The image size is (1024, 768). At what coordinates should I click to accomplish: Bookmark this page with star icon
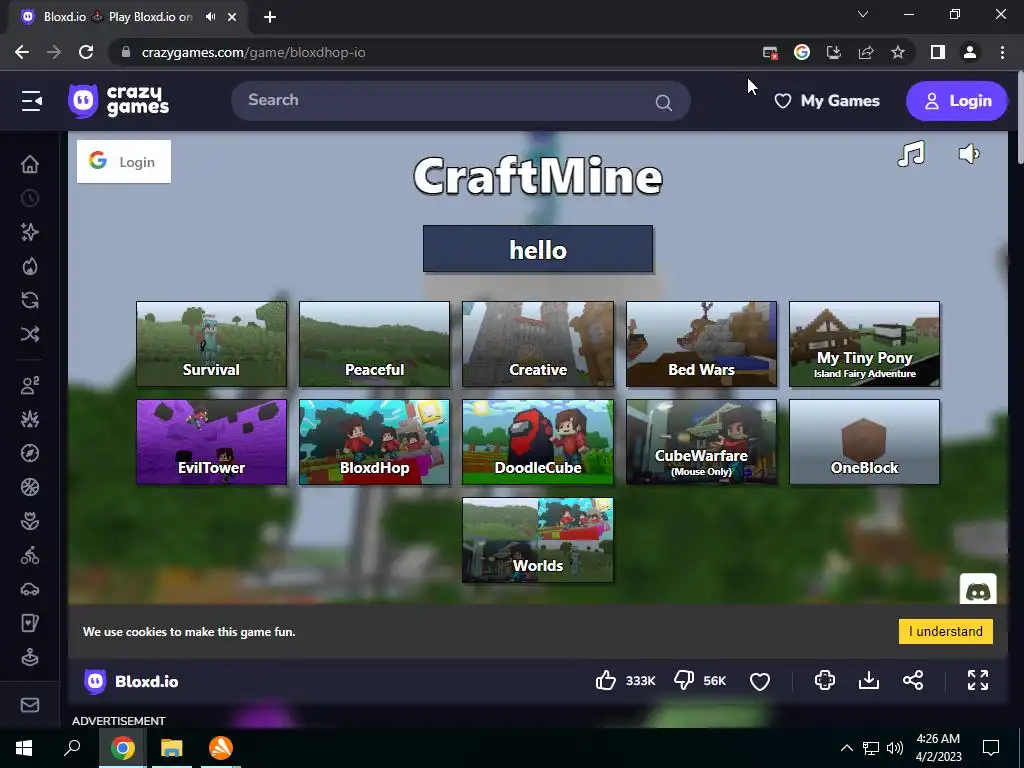coord(898,52)
